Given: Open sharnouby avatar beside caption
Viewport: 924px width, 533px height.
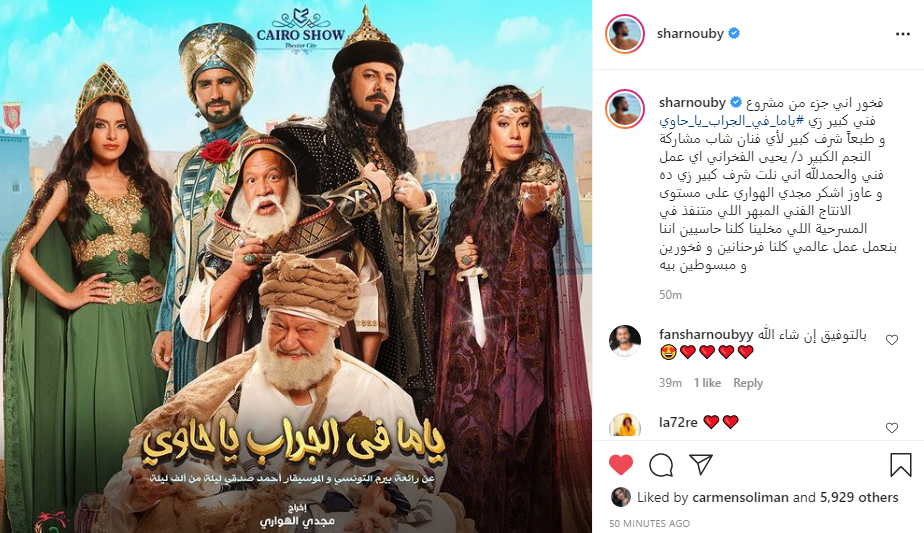Looking at the screenshot, I should point(625,108).
